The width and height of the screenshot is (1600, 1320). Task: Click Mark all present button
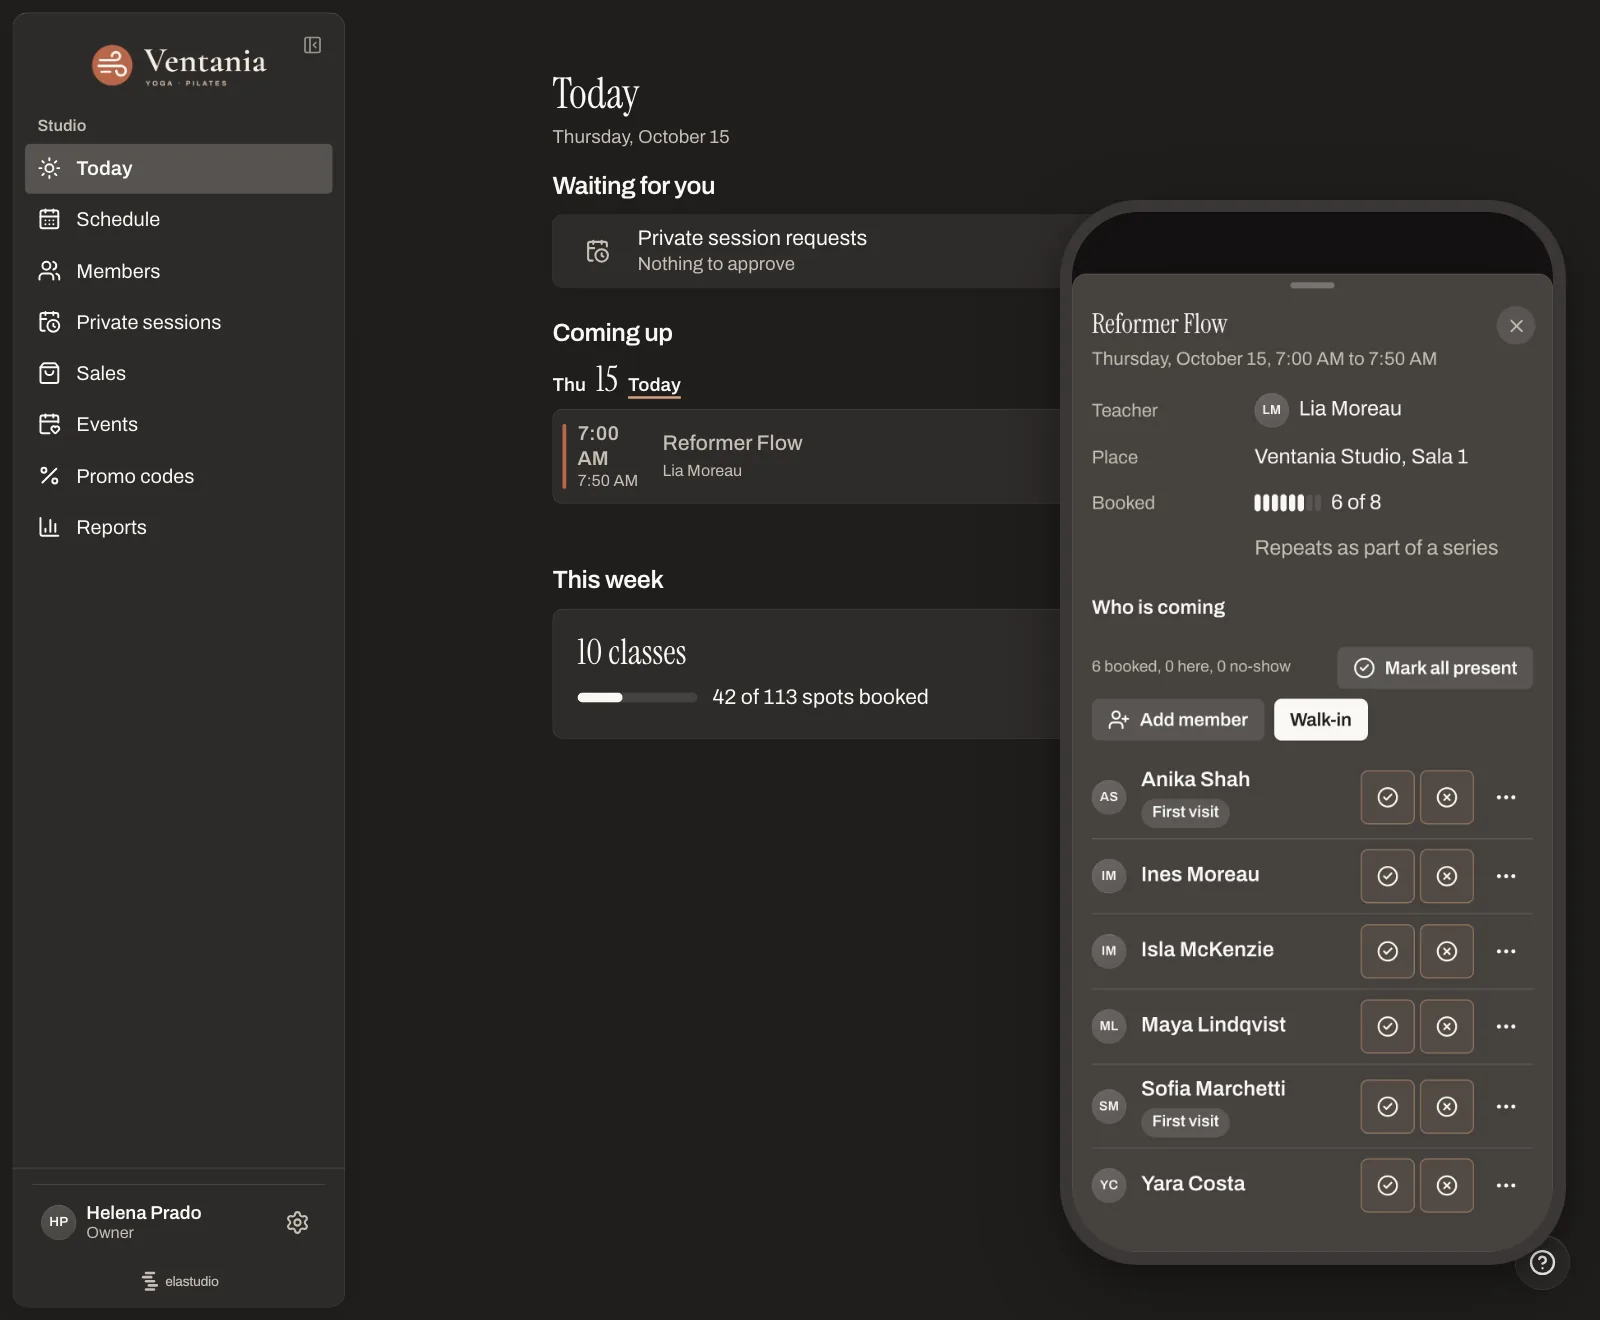click(1435, 668)
